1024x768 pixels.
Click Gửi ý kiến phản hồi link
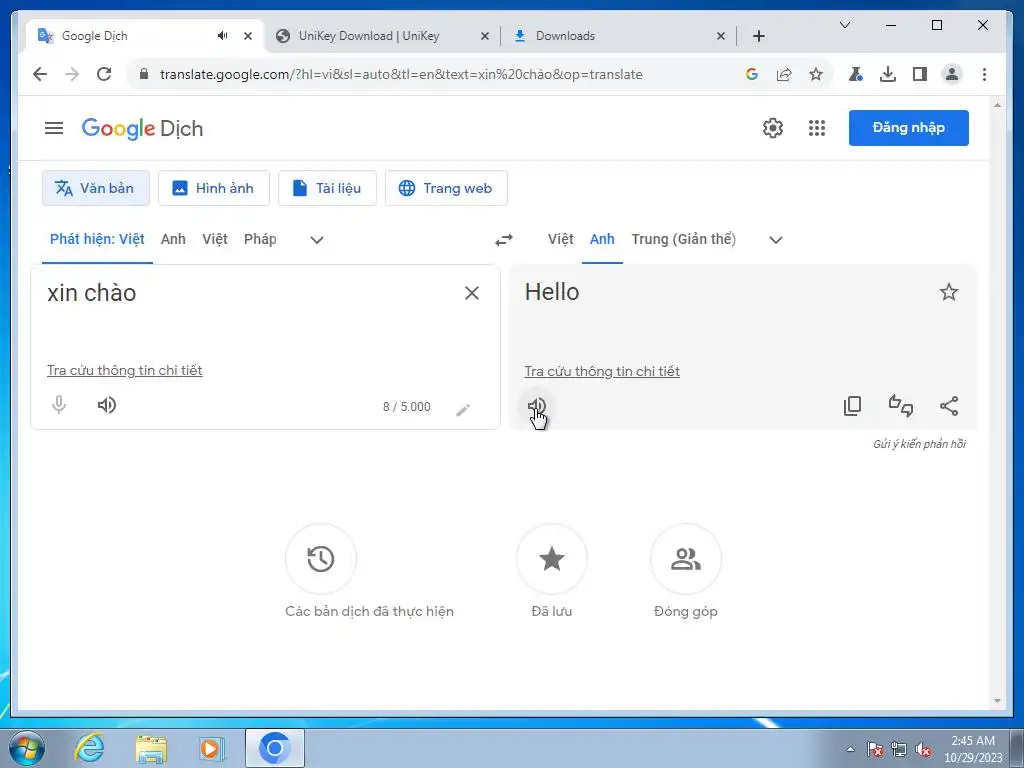click(x=919, y=444)
